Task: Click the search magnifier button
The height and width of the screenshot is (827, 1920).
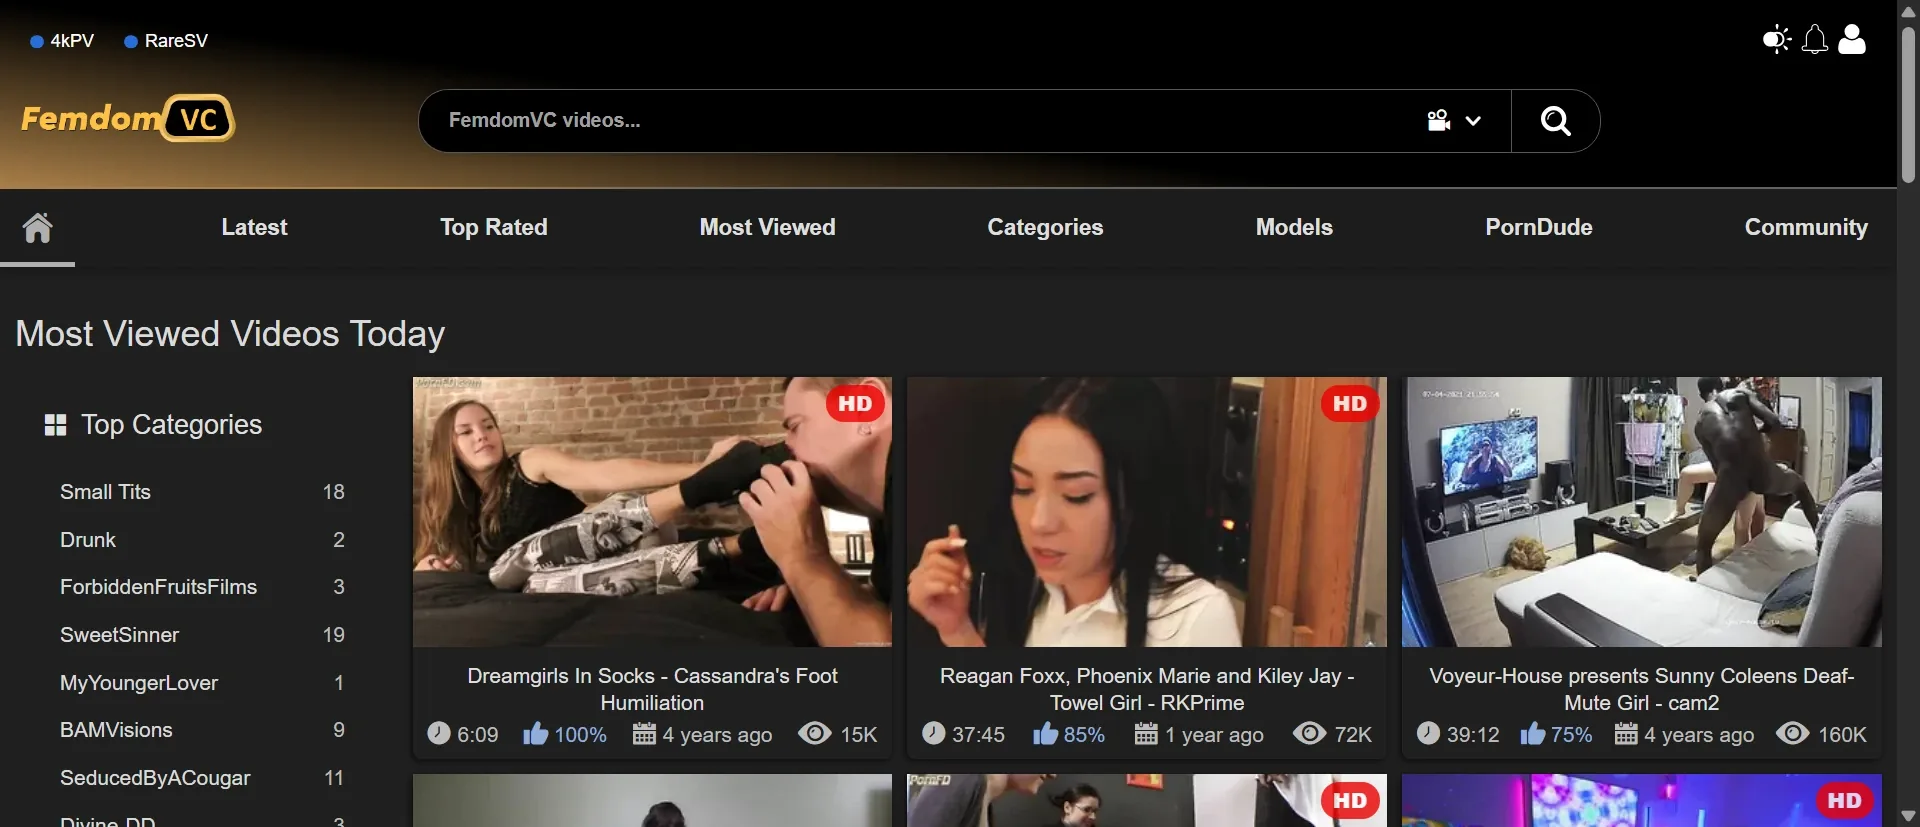Action: pyautogui.click(x=1555, y=121)
